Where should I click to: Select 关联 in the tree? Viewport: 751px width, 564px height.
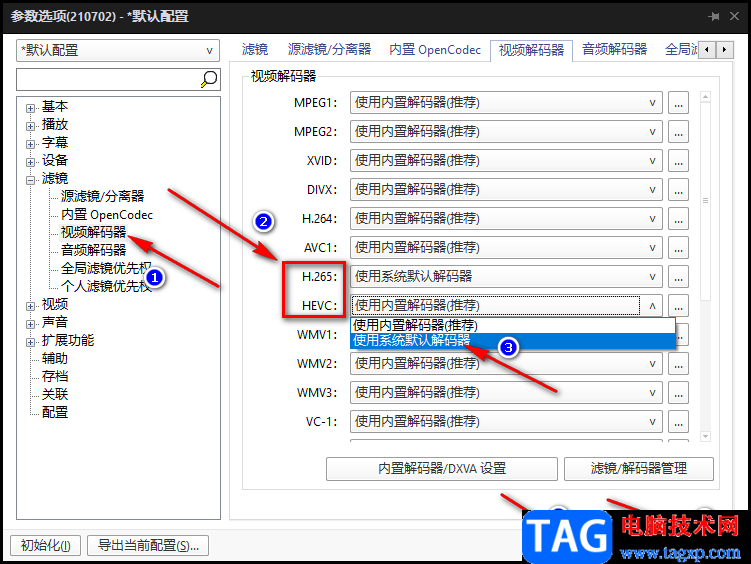(55, 394)
